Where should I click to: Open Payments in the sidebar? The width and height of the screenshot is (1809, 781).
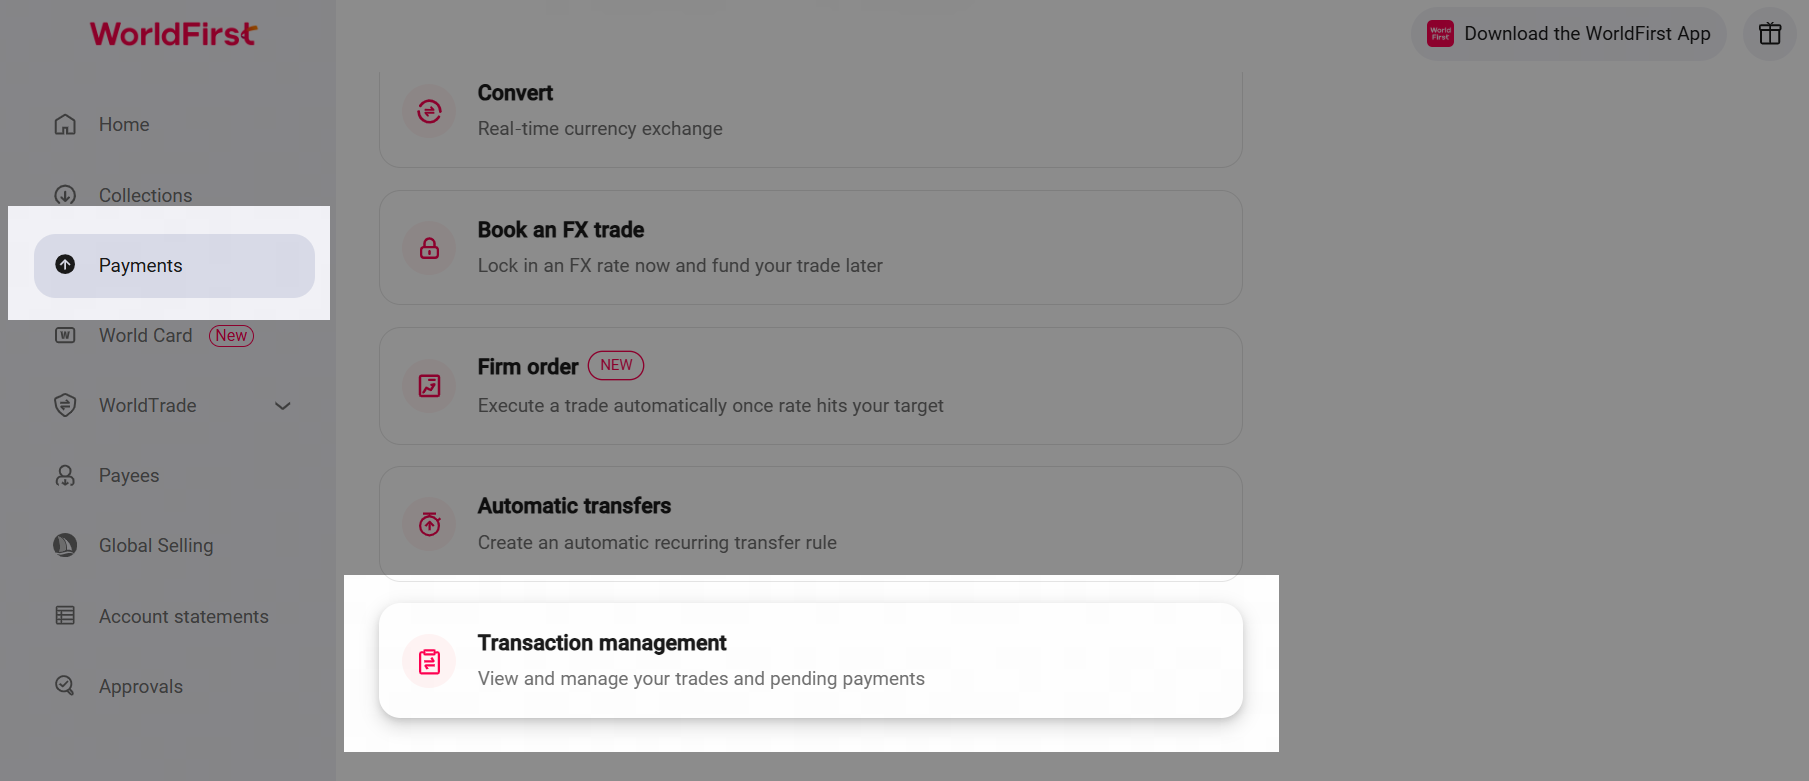[x=140, y=266]
